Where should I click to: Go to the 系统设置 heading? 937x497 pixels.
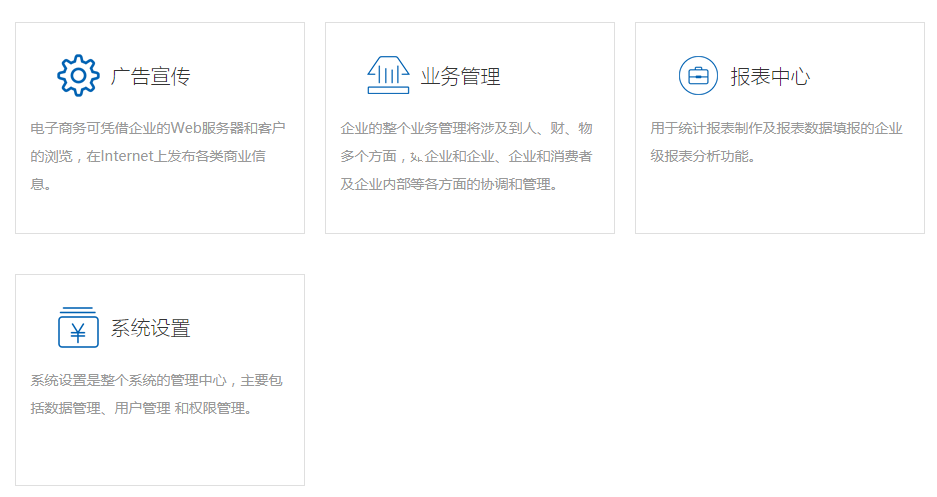click(150, 328)
